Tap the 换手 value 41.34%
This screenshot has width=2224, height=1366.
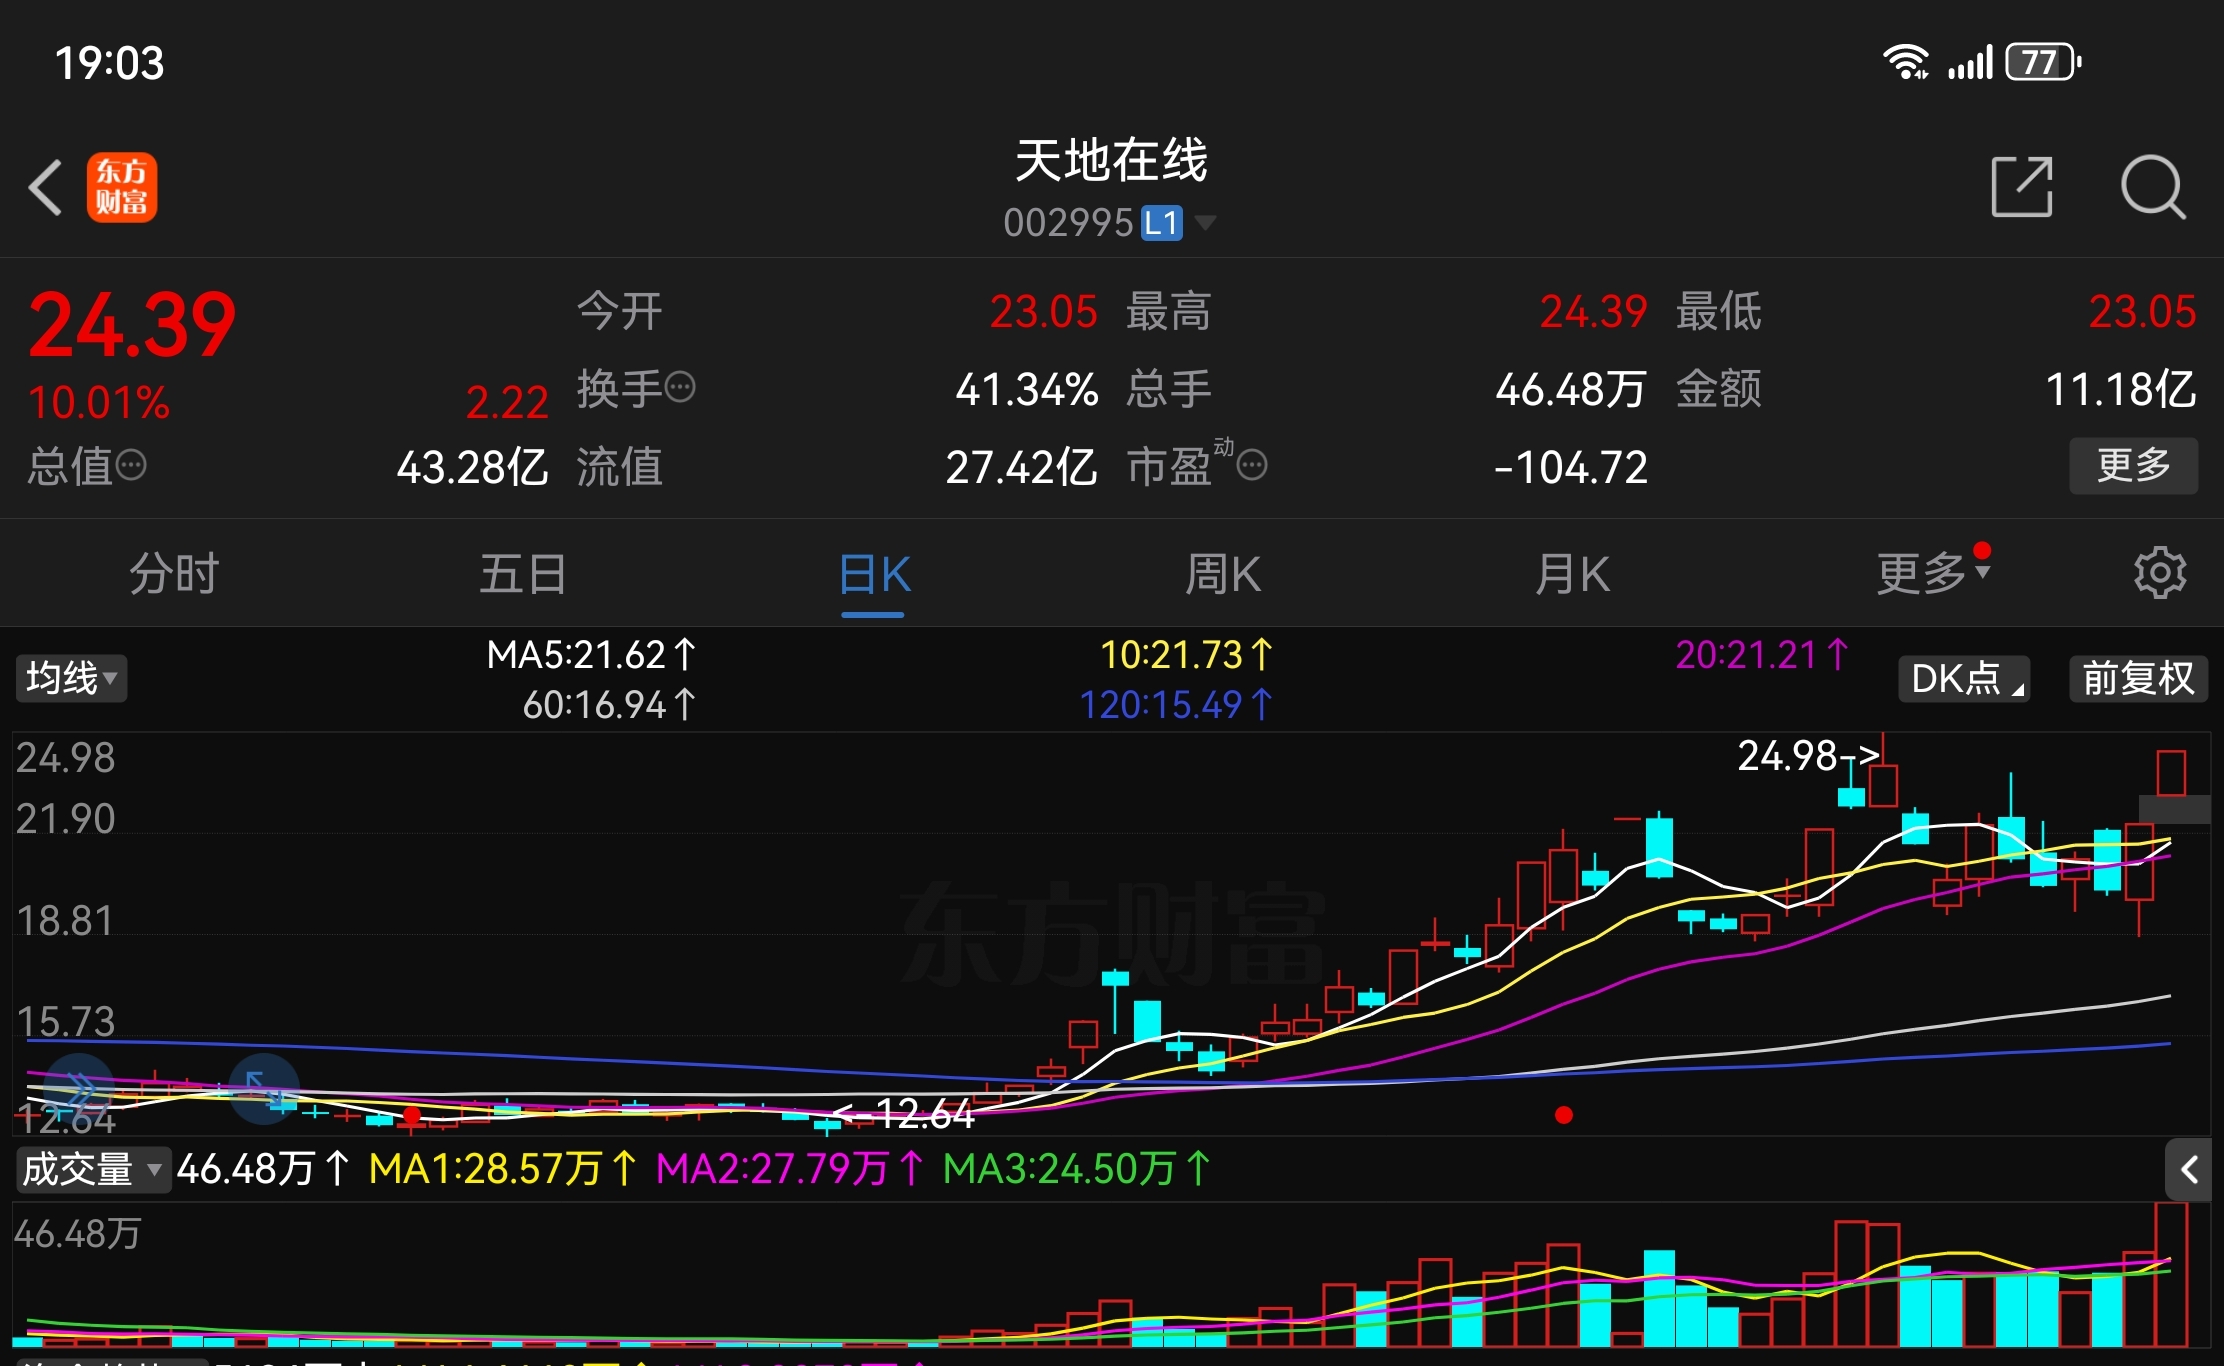pyautogui.click(x=1027, y=389)
